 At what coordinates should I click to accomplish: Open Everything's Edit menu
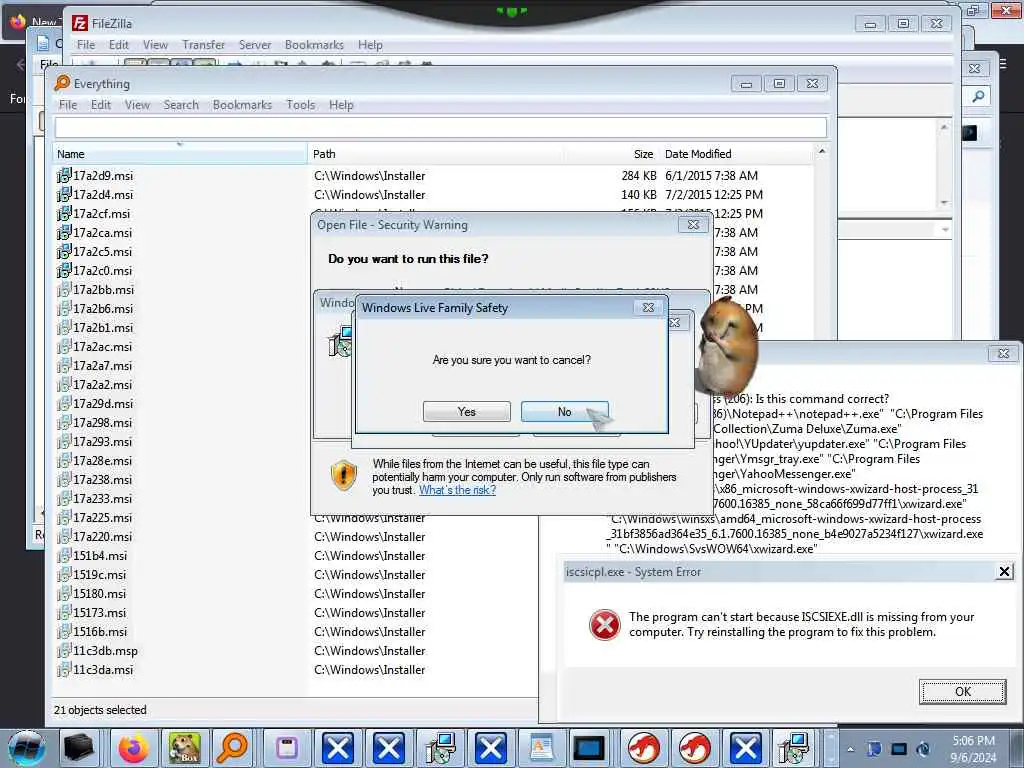101,104
